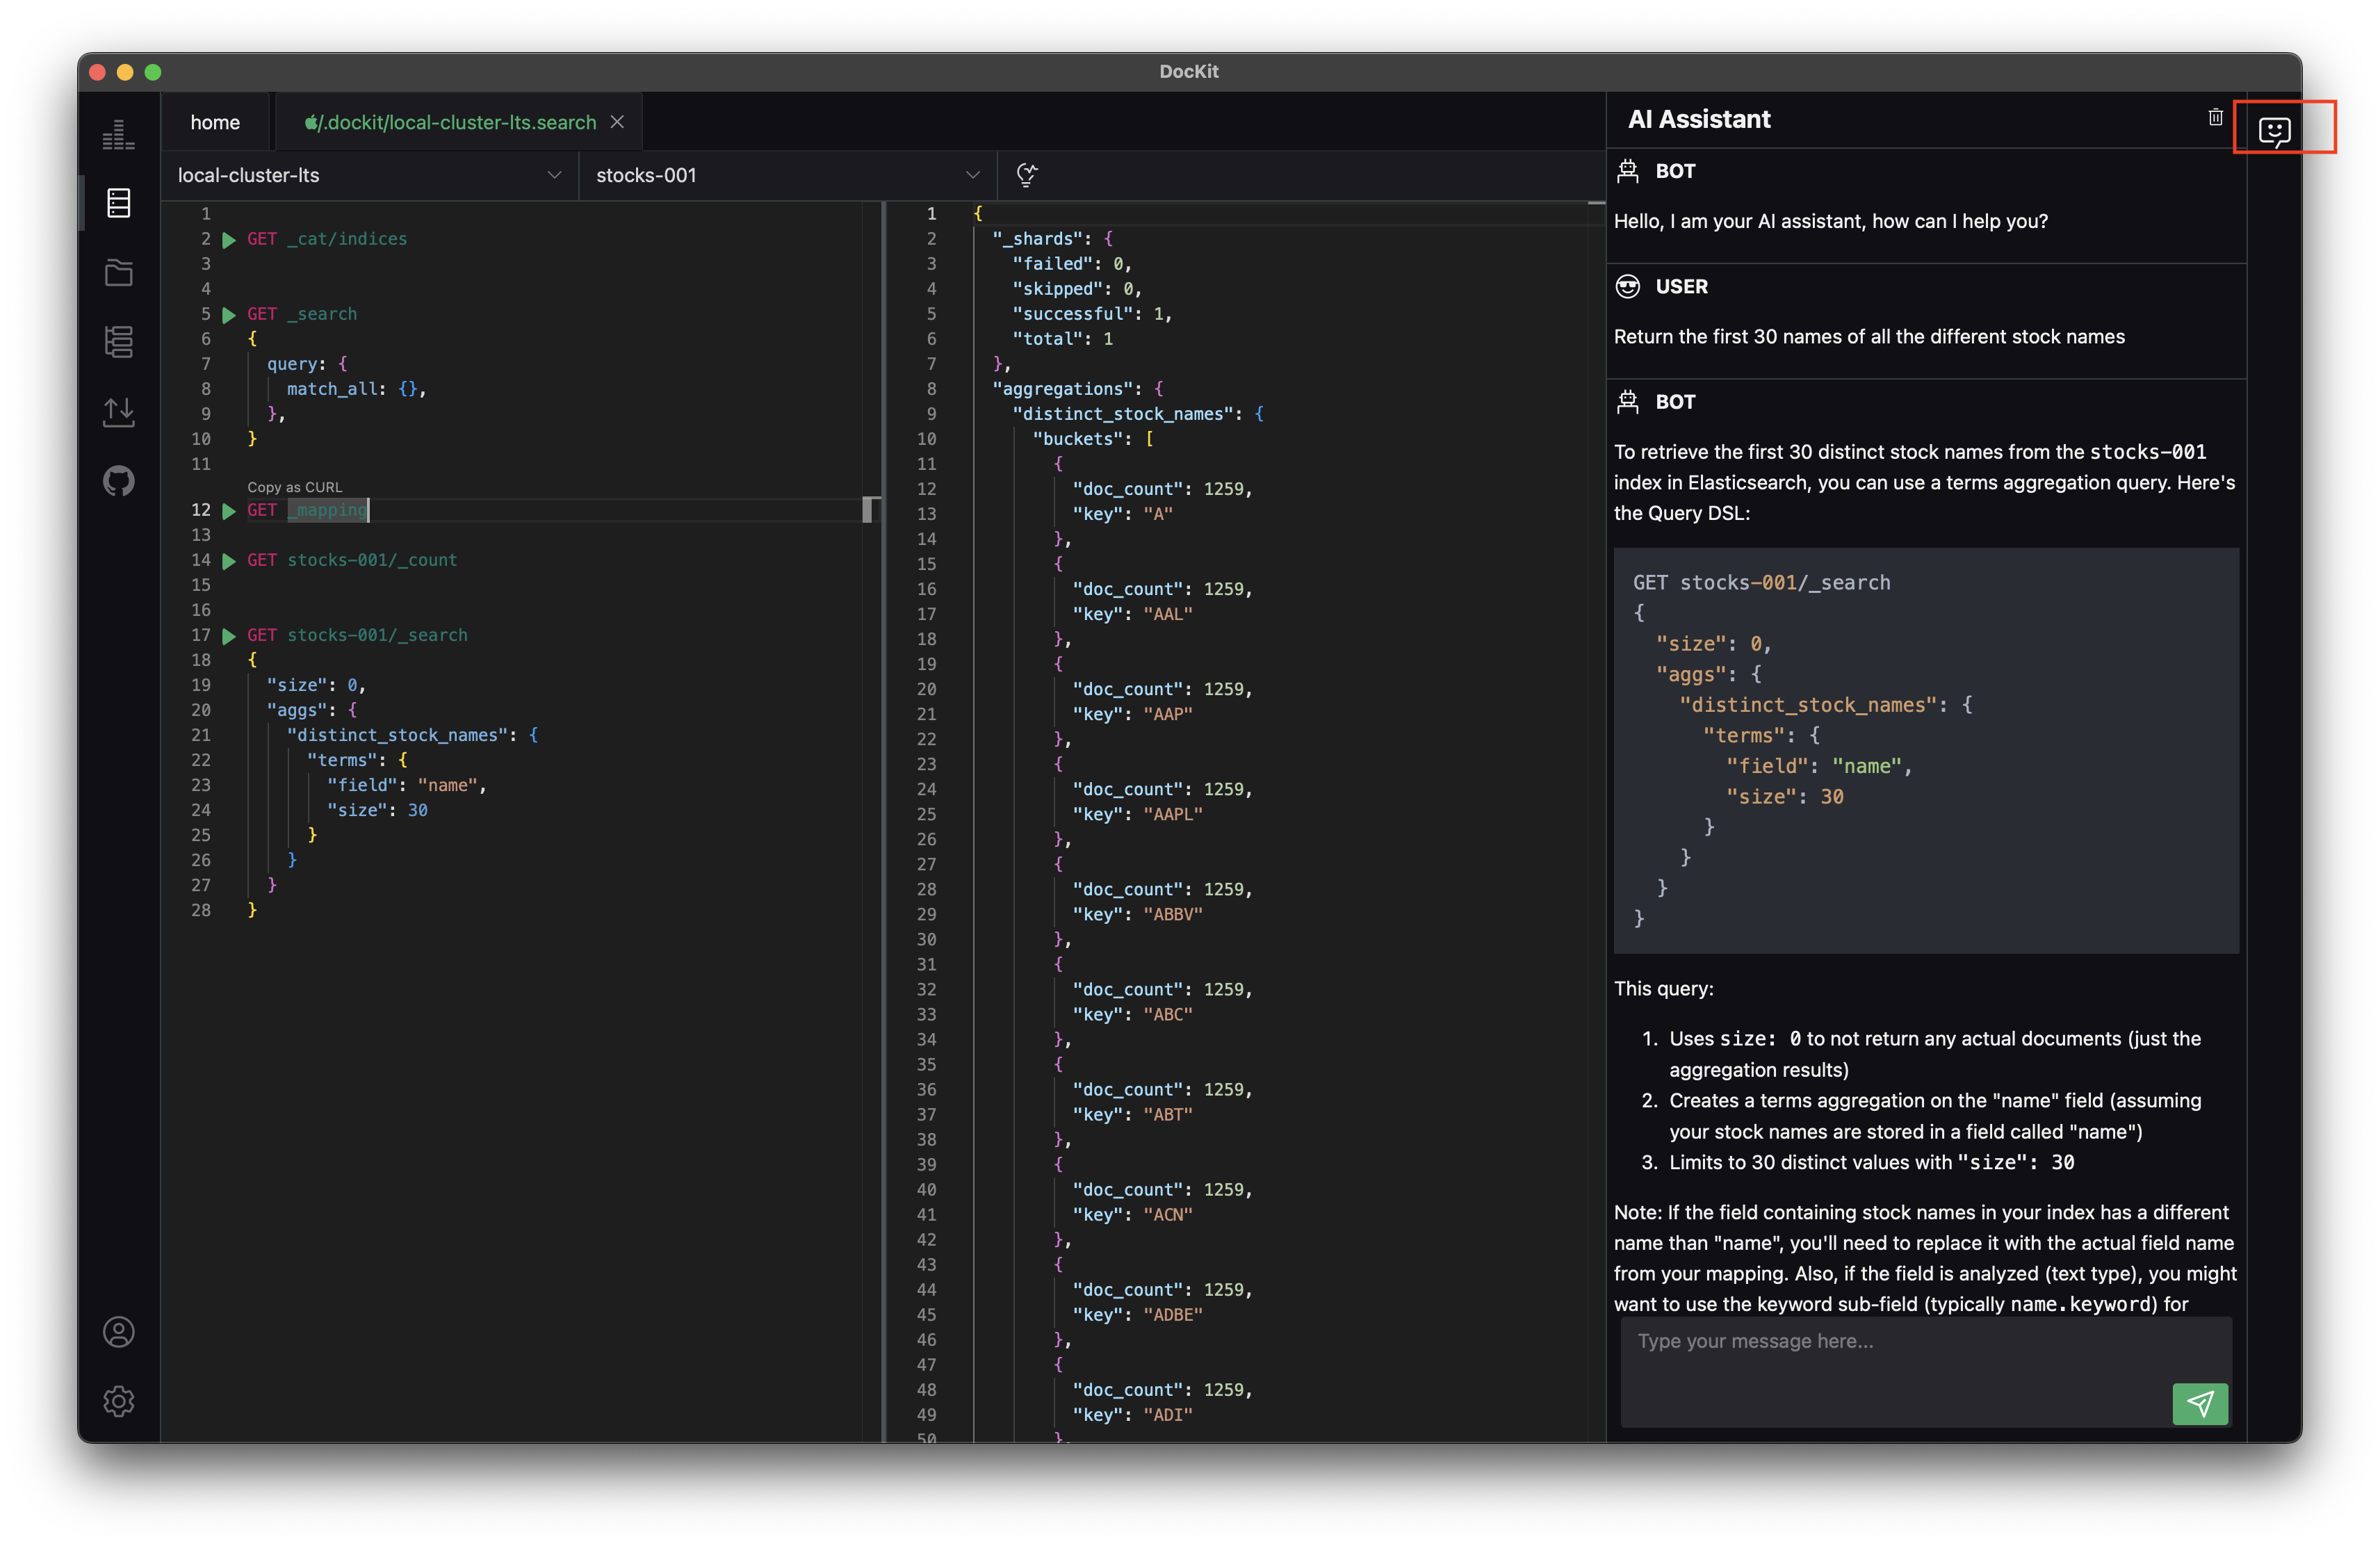Run GET stocks-001/_search via its green play triangle

click(229, 635)
